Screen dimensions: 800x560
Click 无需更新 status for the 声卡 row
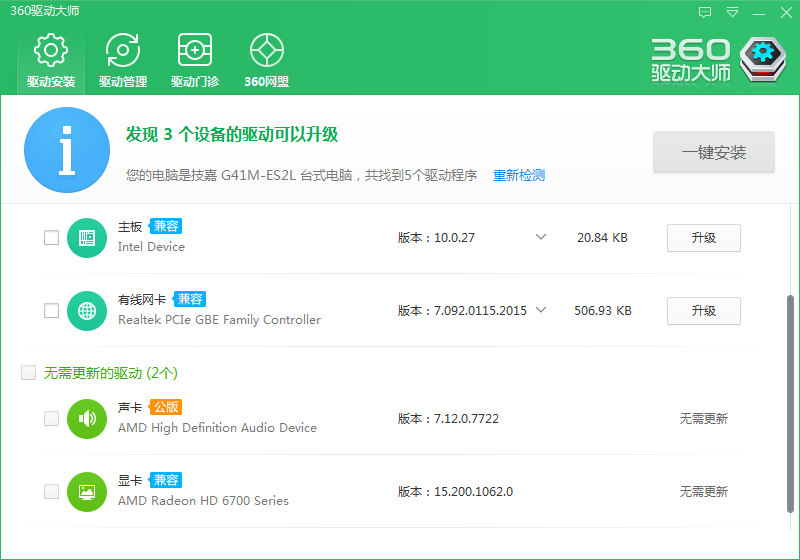704,419
